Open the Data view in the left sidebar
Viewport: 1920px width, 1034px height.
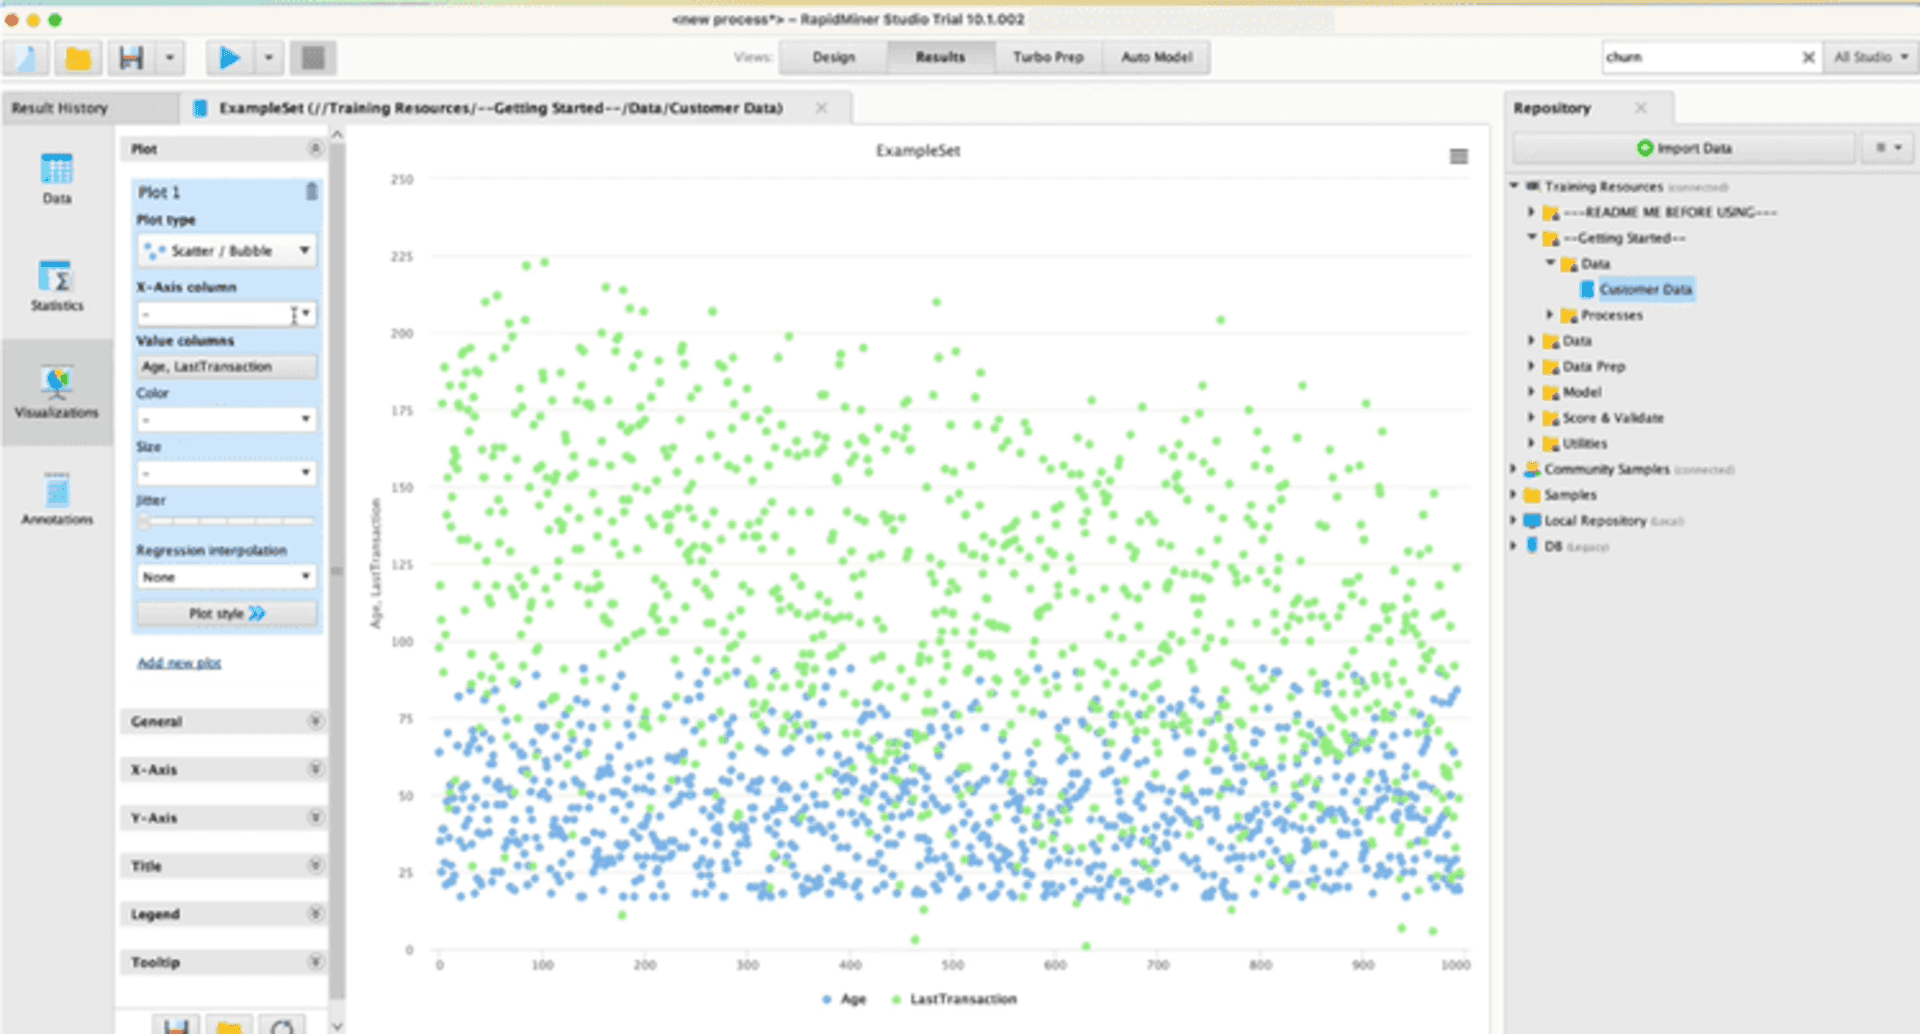click(x=55, y=178)
